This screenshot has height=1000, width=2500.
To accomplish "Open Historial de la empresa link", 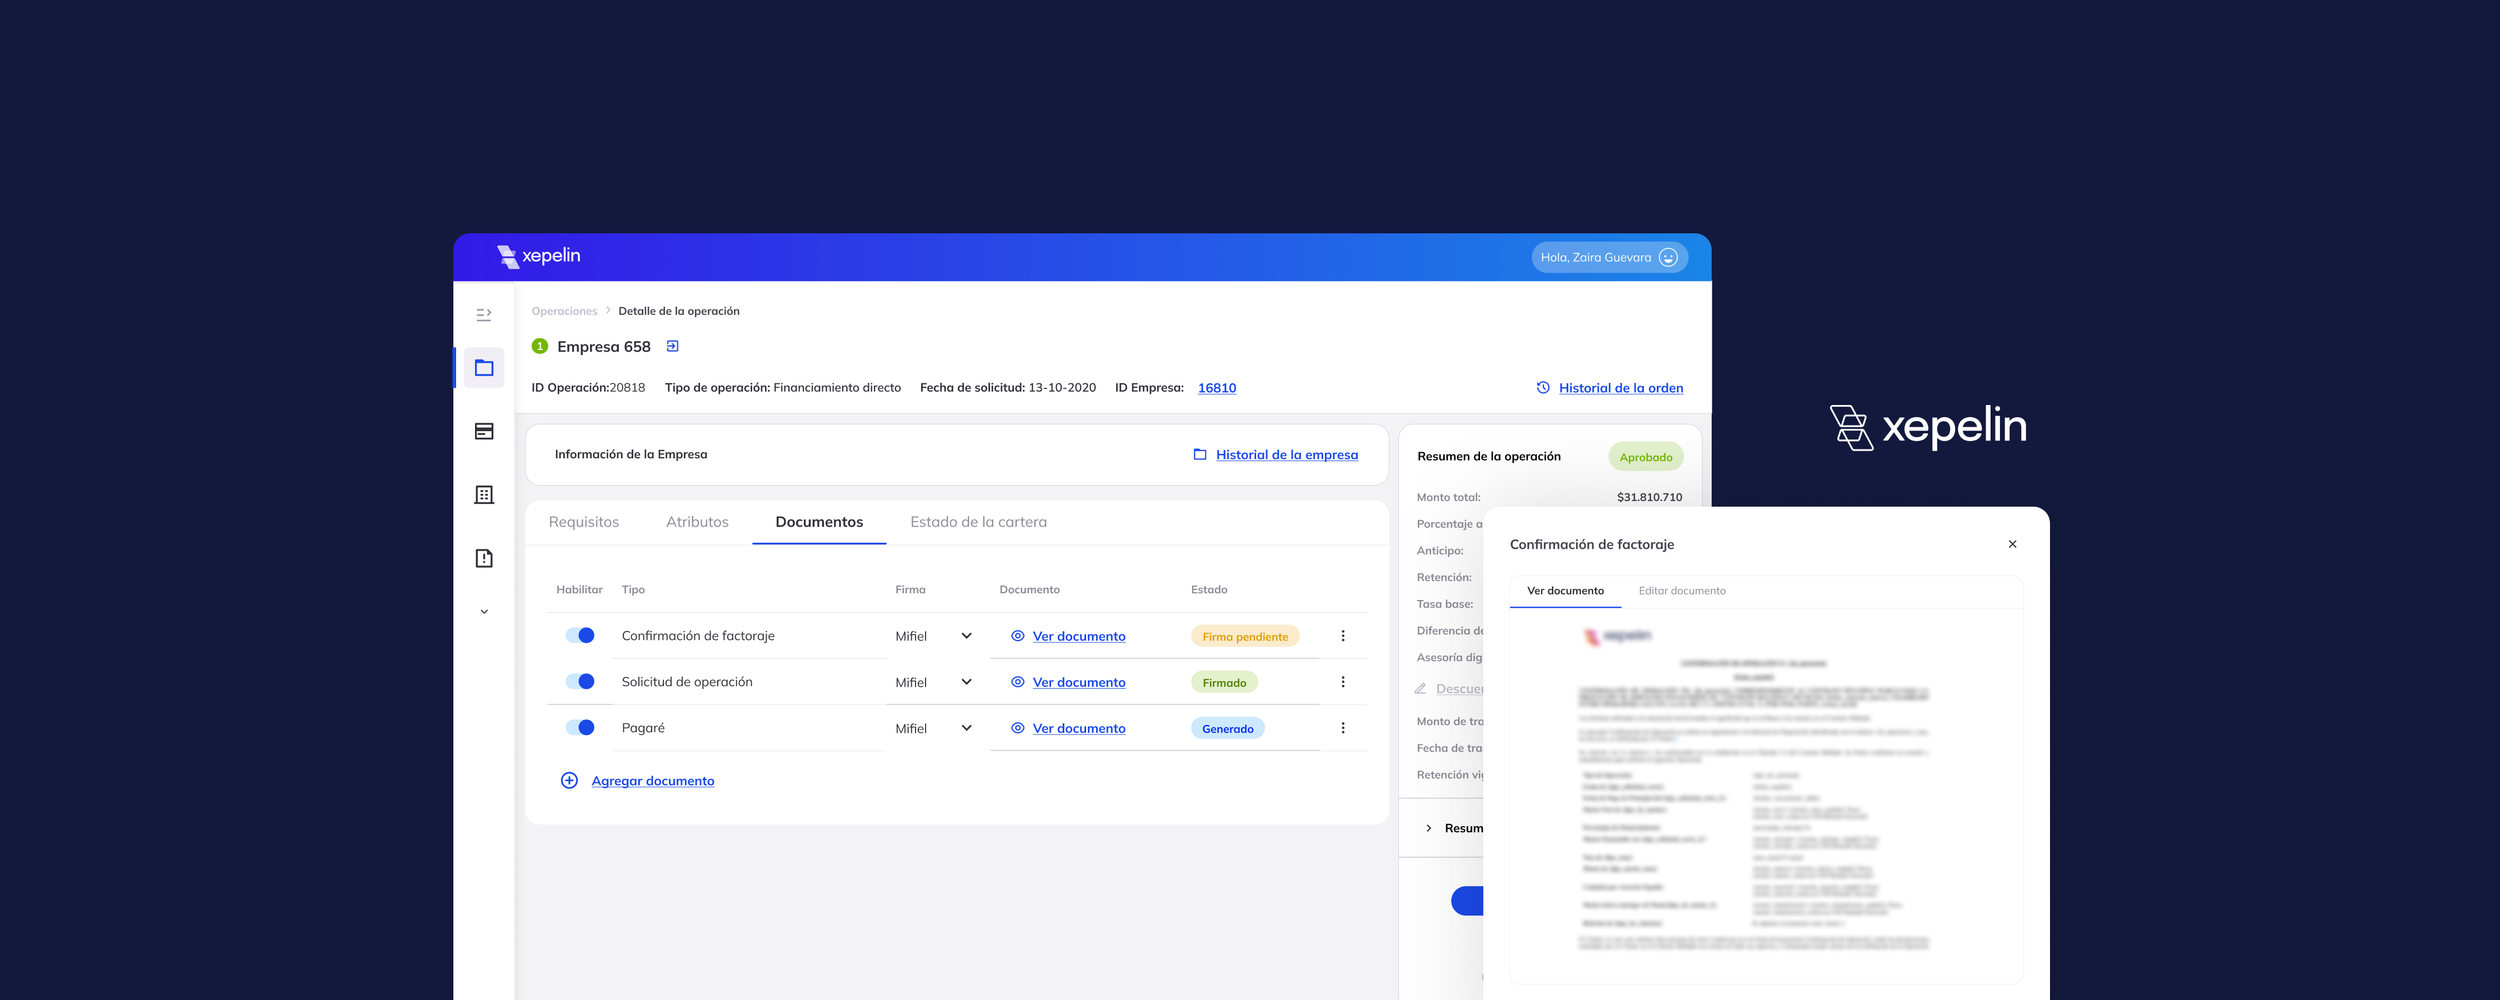I will (1287, 454).
